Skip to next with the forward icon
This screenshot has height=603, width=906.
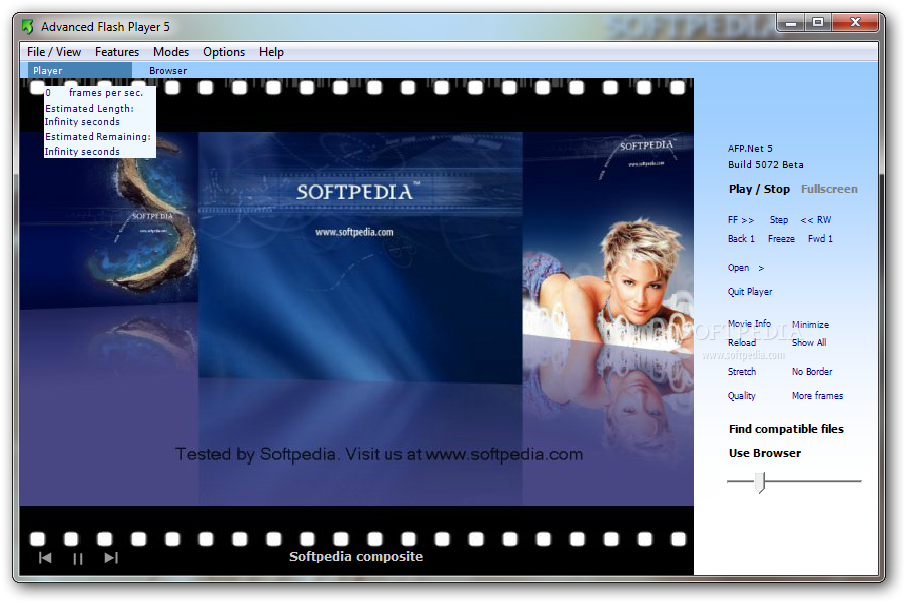pyautogui.click(x=112, y=558)
